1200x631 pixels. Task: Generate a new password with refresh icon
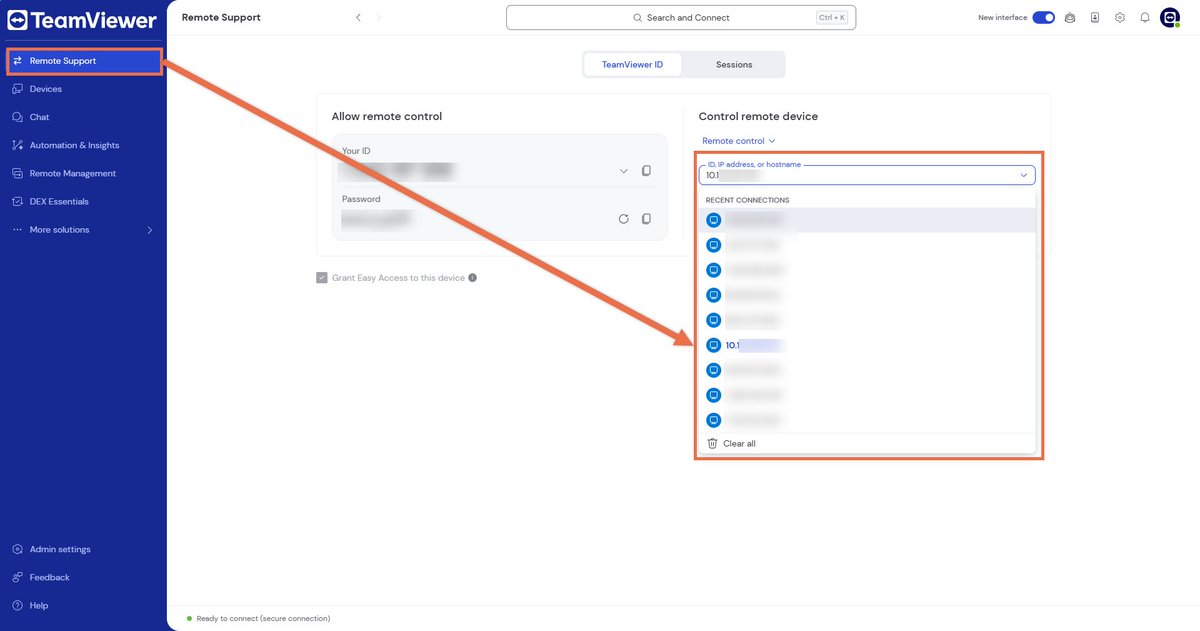tap(624, 219)
